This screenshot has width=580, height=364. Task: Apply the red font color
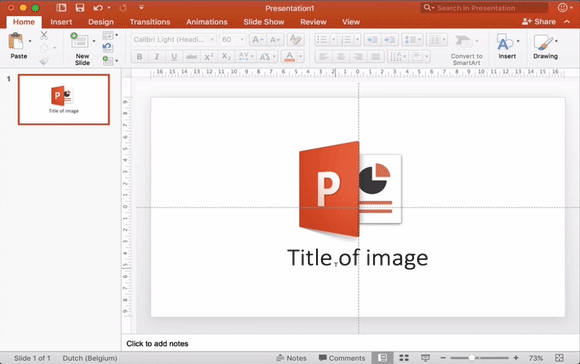tap(289, 57)
